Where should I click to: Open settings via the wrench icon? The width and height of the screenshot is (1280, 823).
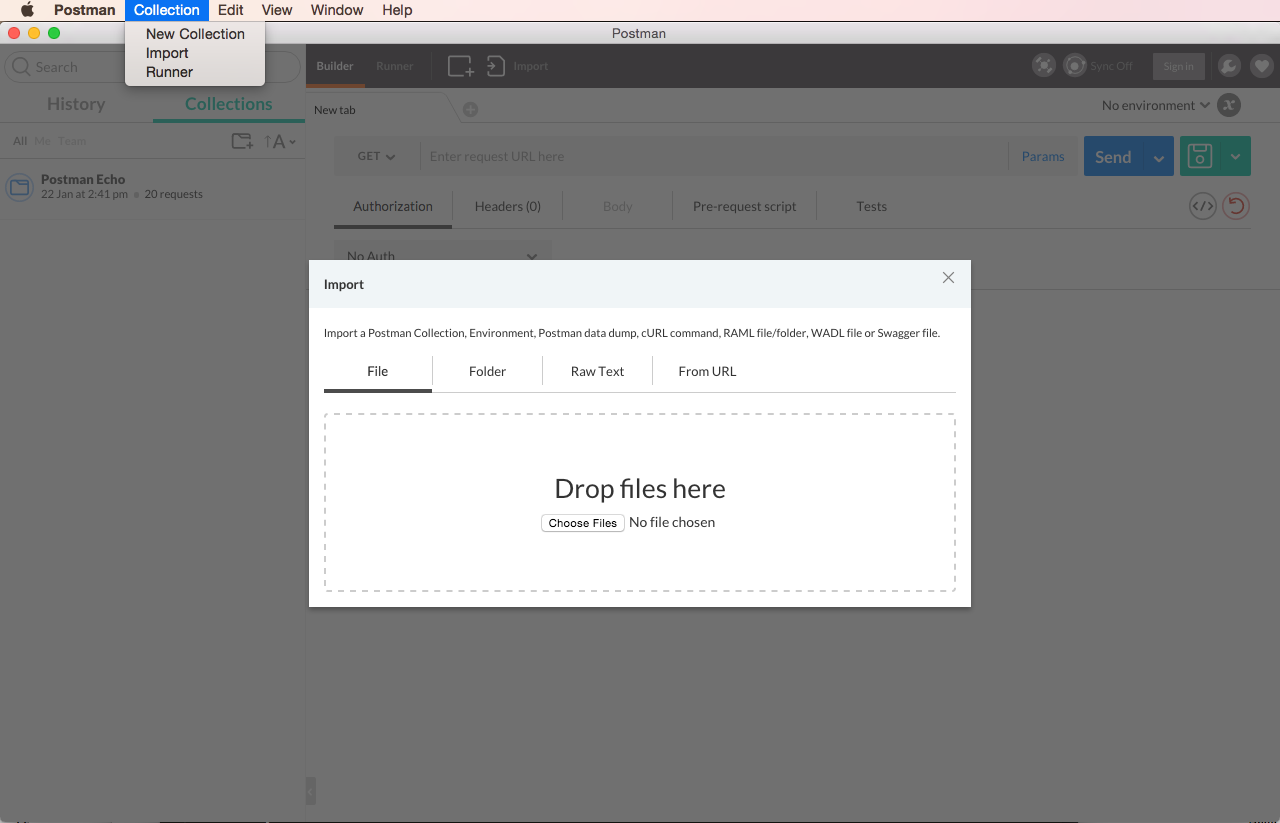1229,66
